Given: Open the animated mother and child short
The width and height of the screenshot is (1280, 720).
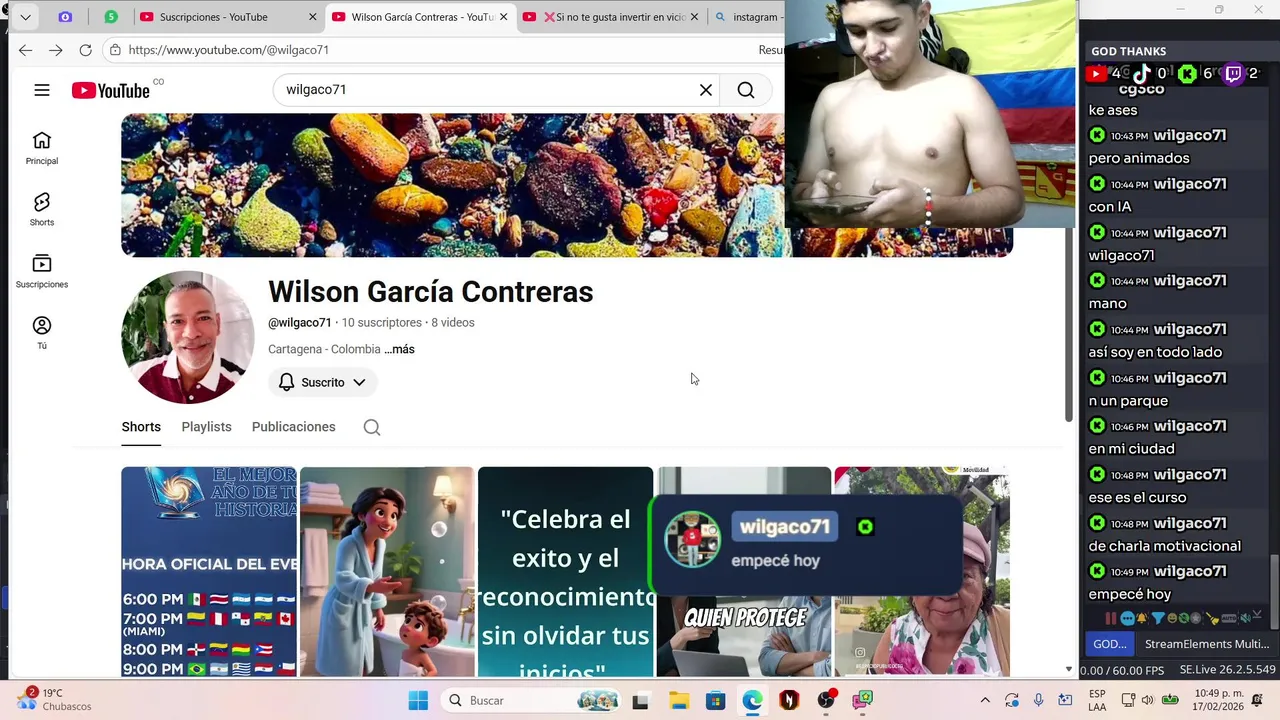Looking at the screenshot, I should pos(387,572).
